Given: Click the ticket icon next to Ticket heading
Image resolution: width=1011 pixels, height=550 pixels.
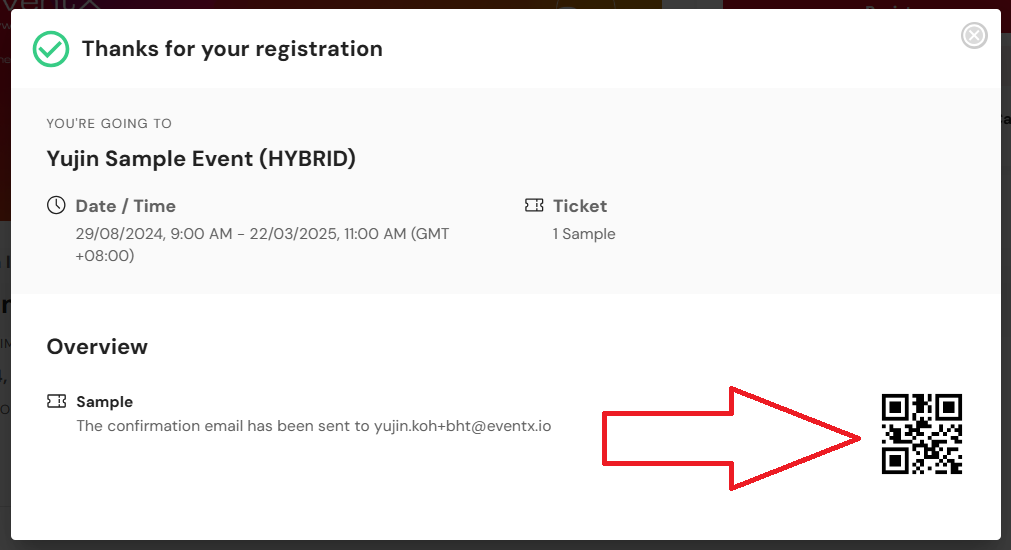Looking at the screenshot, I should (534, 205).
